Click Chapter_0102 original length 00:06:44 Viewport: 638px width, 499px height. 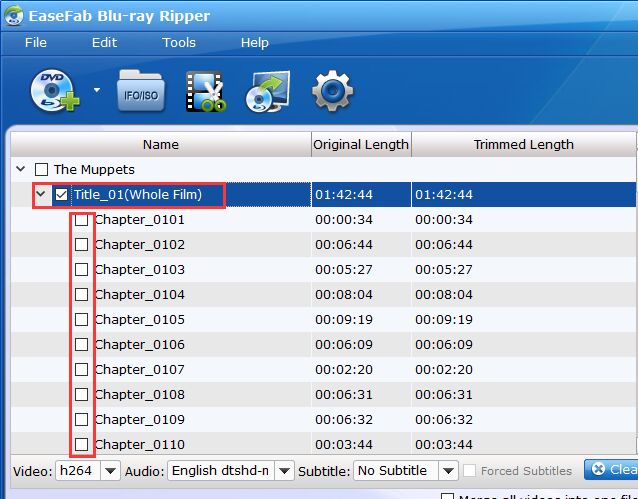(344, 245)
